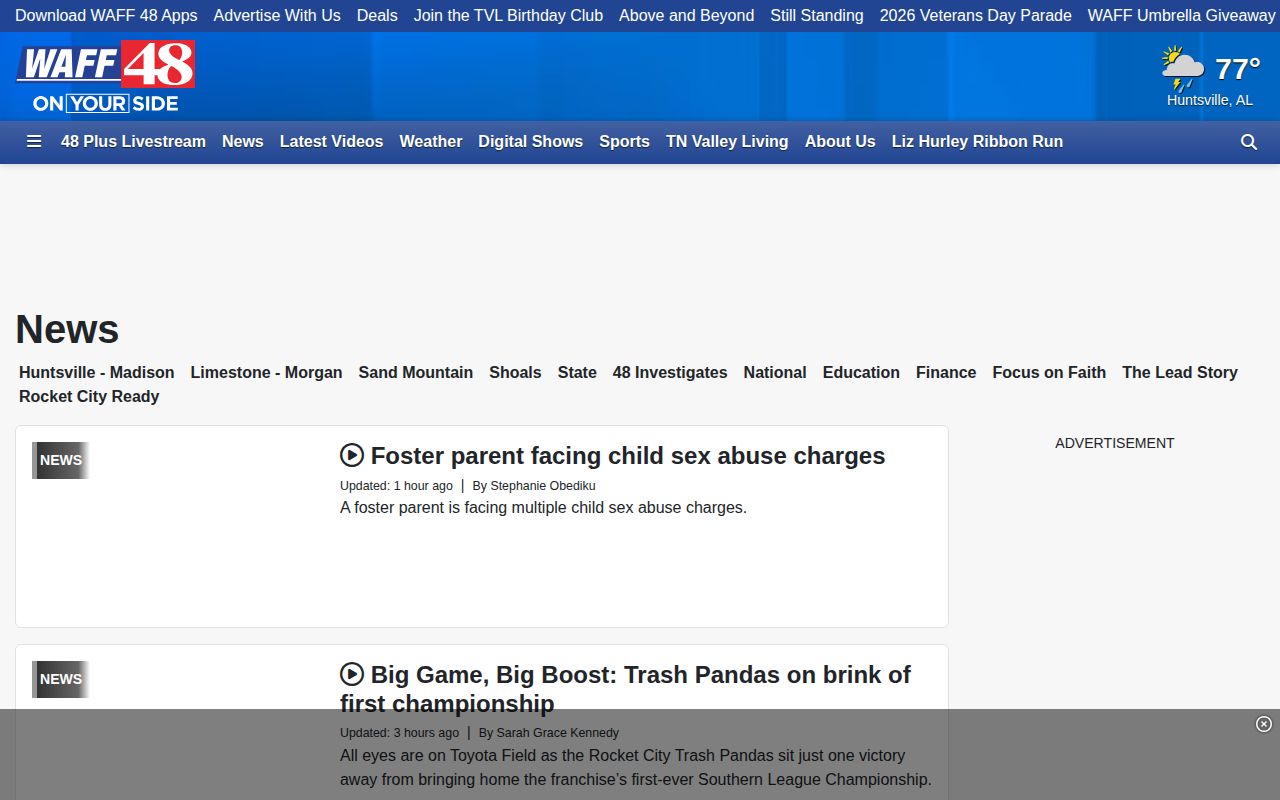Select the Huntsville - Madison category
Image resolution: width=1280 pixels, height=800 pixels.
[97, 372]
